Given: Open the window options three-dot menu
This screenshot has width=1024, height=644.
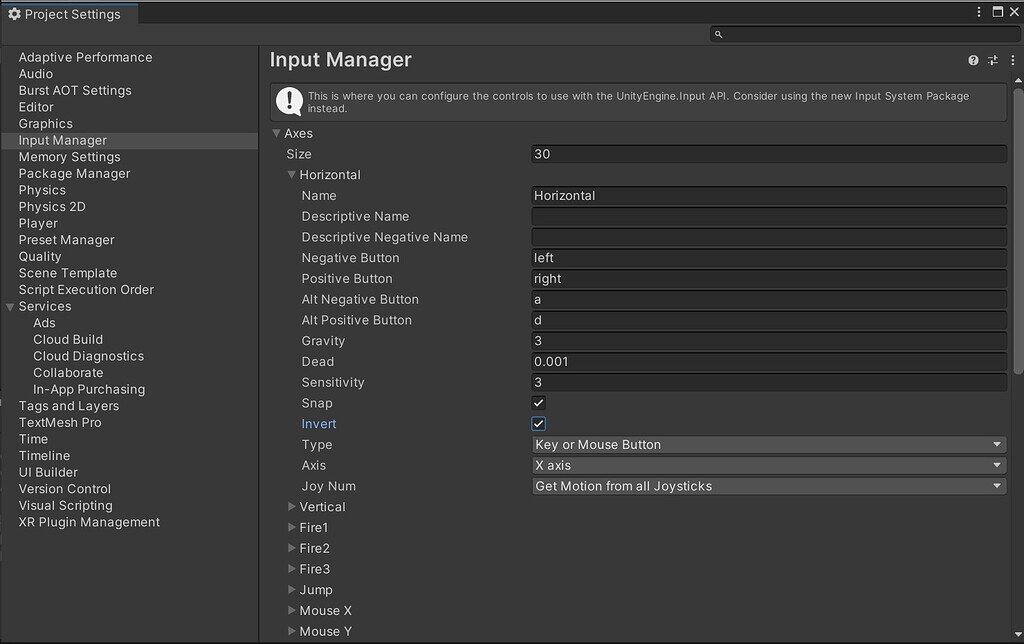Looking at the screenshot, I should click(978, 10).
